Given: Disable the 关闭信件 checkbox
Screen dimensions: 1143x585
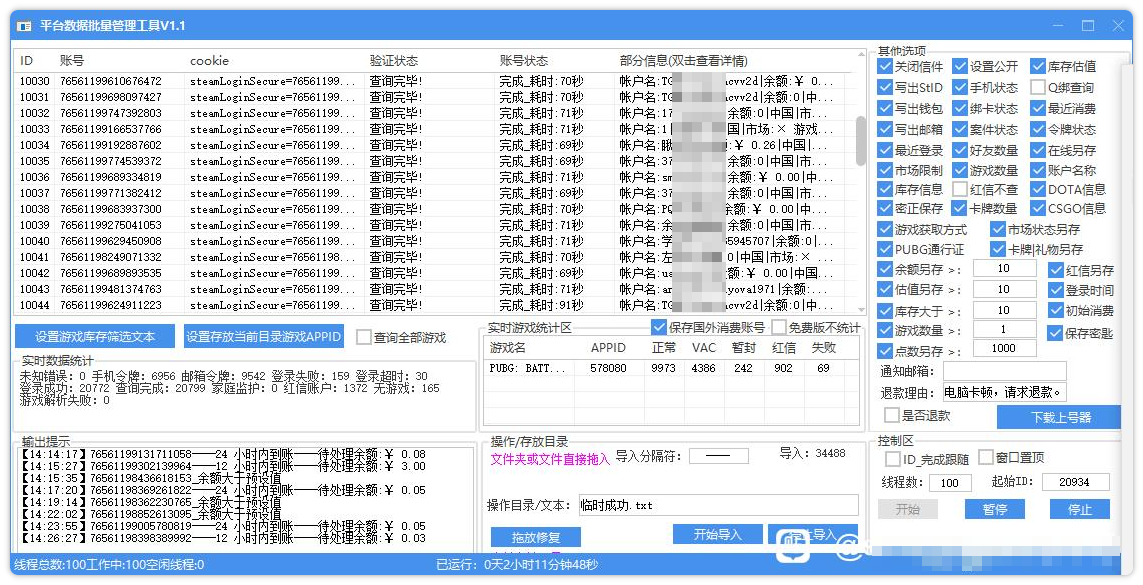Looking at the screenshot, I should (x=883, y=67).
